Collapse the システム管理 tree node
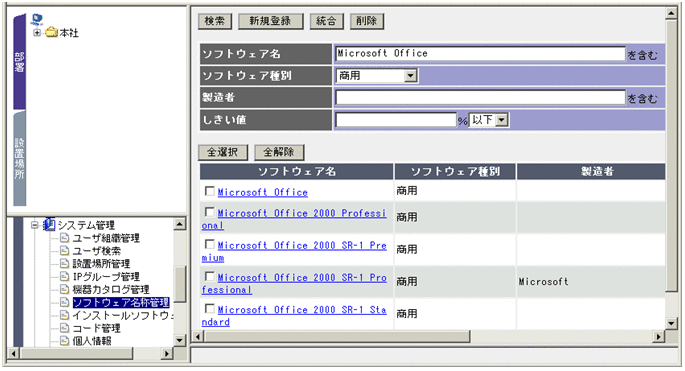 tap(35, 225)
